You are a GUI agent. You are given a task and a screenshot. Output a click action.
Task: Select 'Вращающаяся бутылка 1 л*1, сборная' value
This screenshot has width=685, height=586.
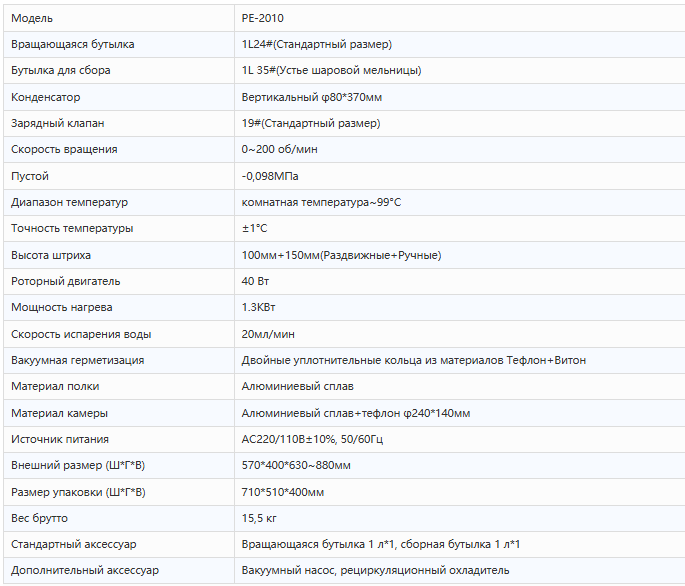(x=381, y=545)
